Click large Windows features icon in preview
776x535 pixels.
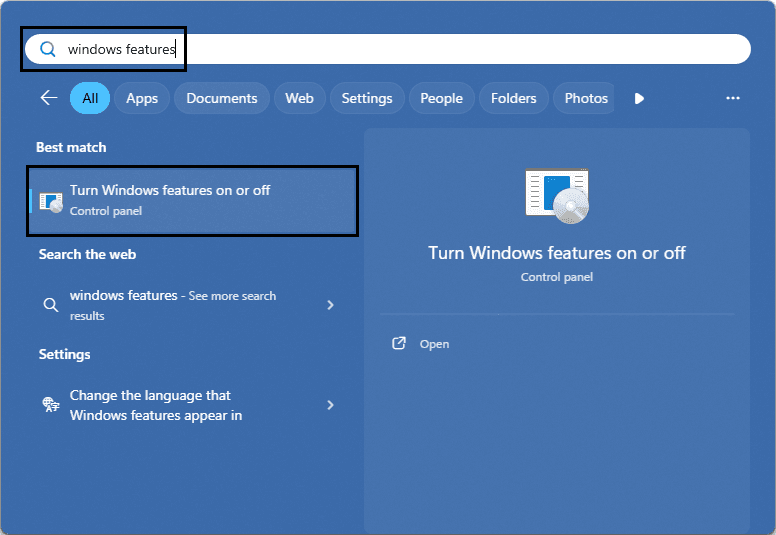pos(557,196)
